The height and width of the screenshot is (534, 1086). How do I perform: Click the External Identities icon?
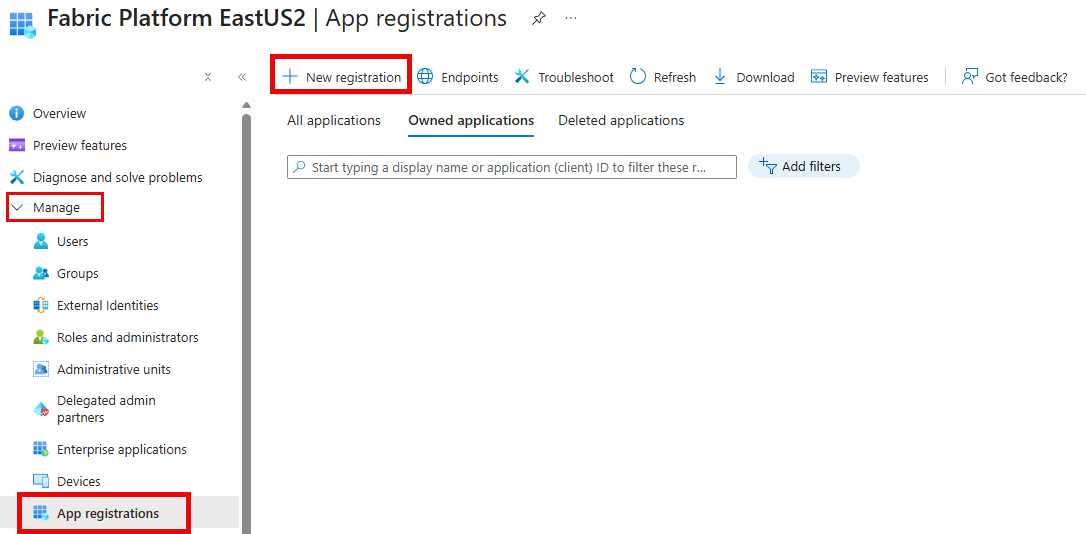point(41,305)
